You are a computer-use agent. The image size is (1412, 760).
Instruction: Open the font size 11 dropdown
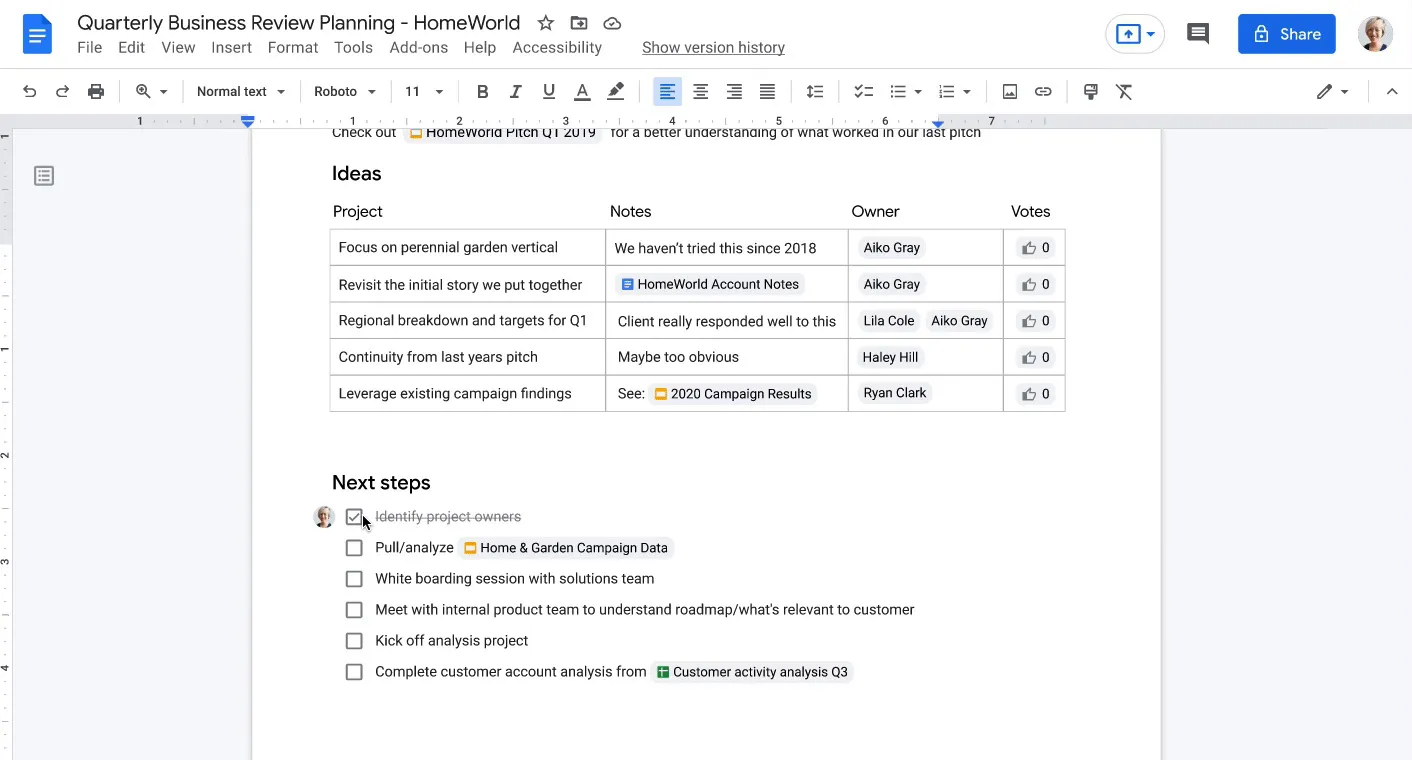tap(424, 92)
